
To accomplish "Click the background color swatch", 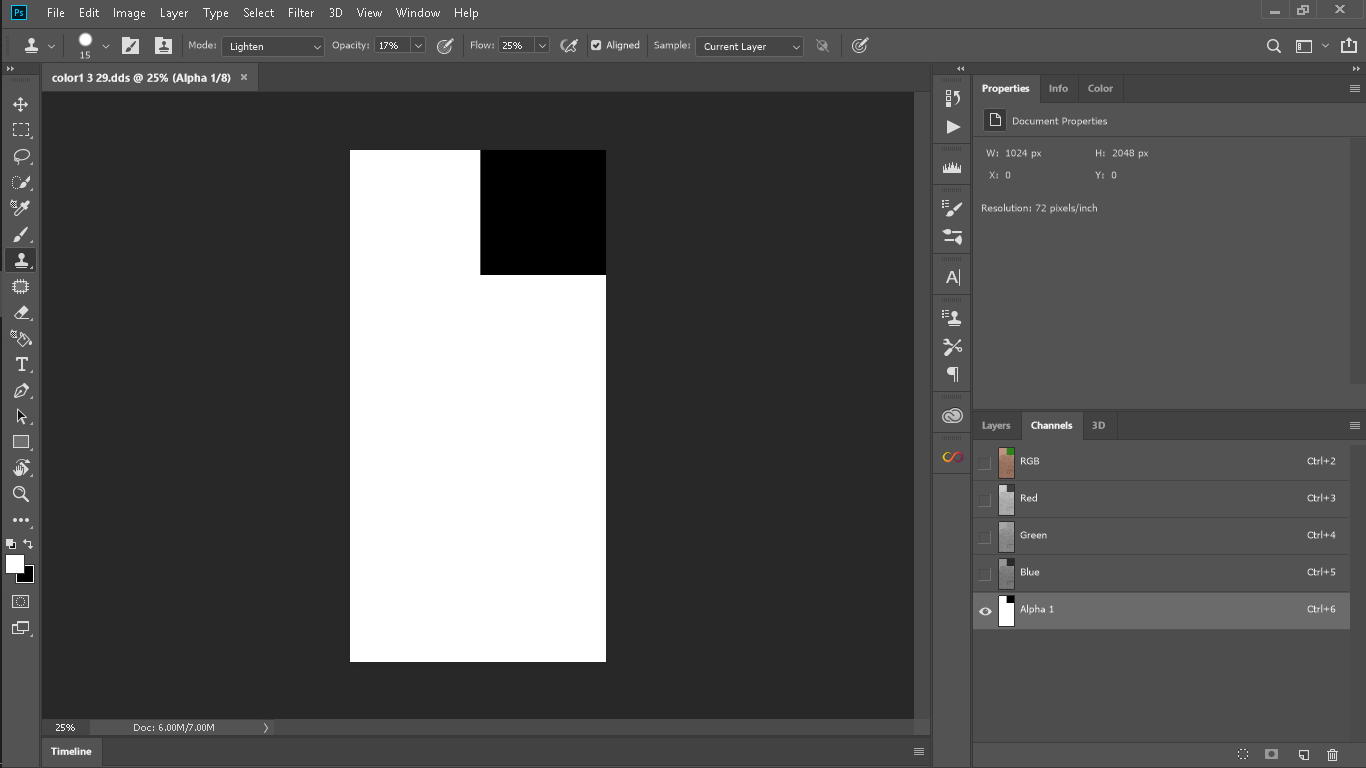I will click(28, 577).
